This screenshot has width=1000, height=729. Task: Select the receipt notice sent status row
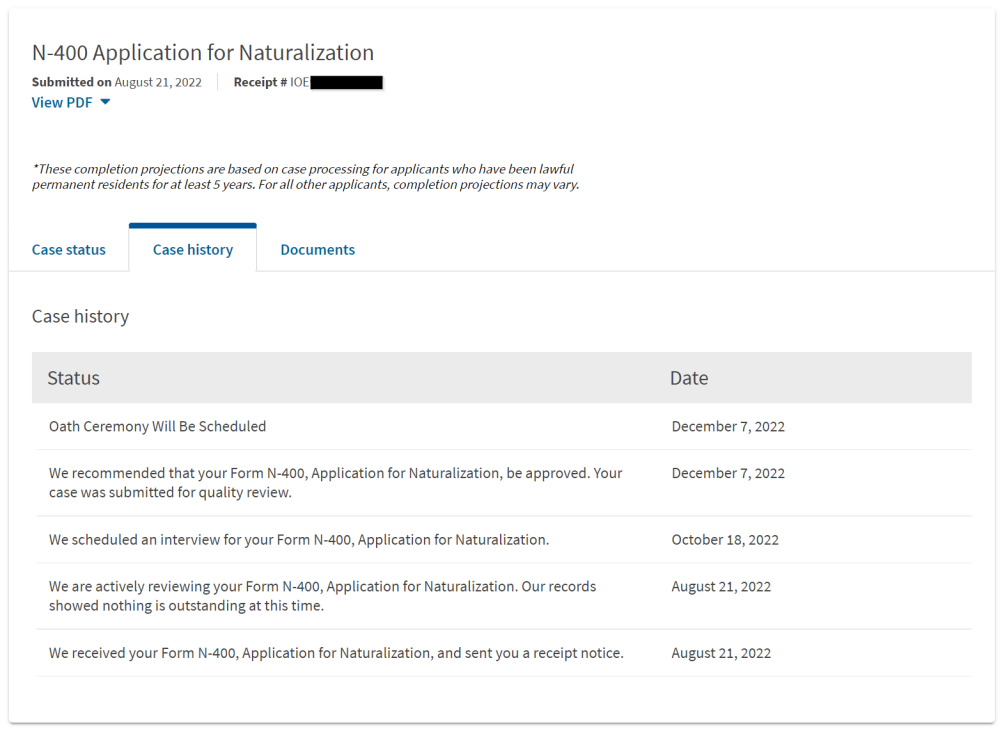[504, 653]
